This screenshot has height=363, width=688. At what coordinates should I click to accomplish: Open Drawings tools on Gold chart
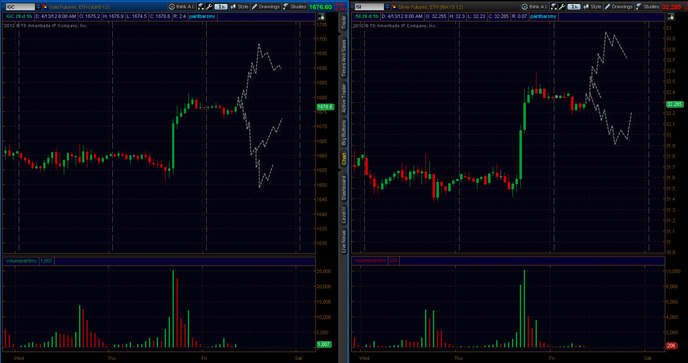click(266, 7)
